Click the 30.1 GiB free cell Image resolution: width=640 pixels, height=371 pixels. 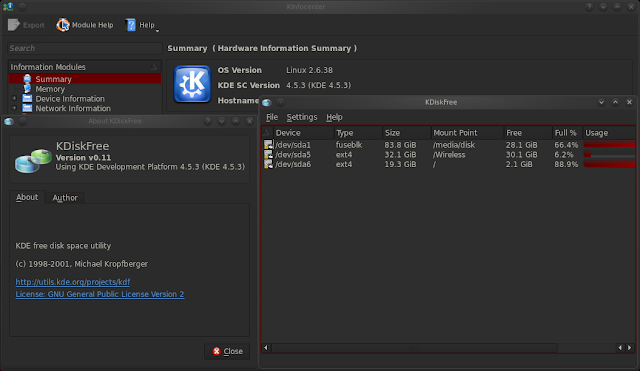(x=522, y=155)
